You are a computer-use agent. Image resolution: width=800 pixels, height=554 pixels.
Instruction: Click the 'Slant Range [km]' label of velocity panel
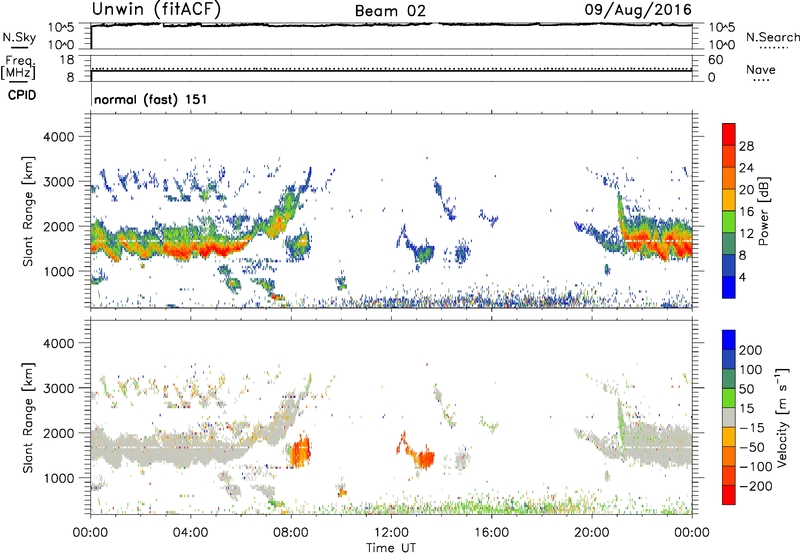pos(28,418)
